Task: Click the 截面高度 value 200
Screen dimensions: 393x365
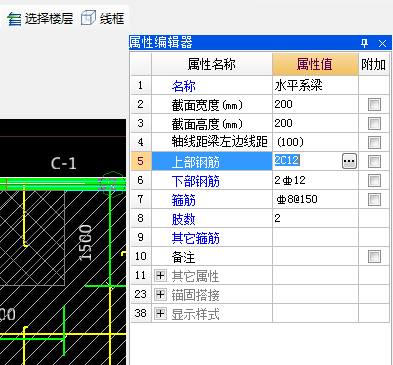Action: tap(283, 123)
